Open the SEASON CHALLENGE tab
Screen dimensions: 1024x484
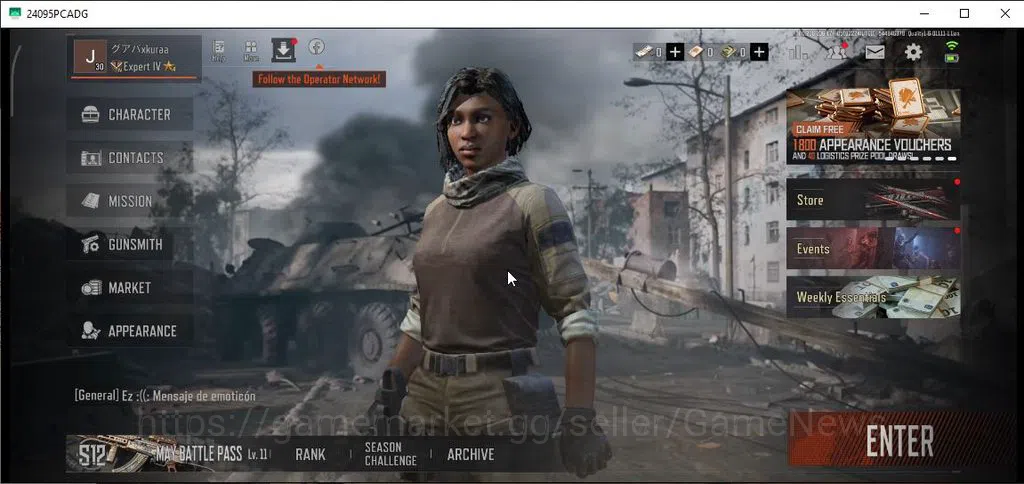[x=391, y=454]
